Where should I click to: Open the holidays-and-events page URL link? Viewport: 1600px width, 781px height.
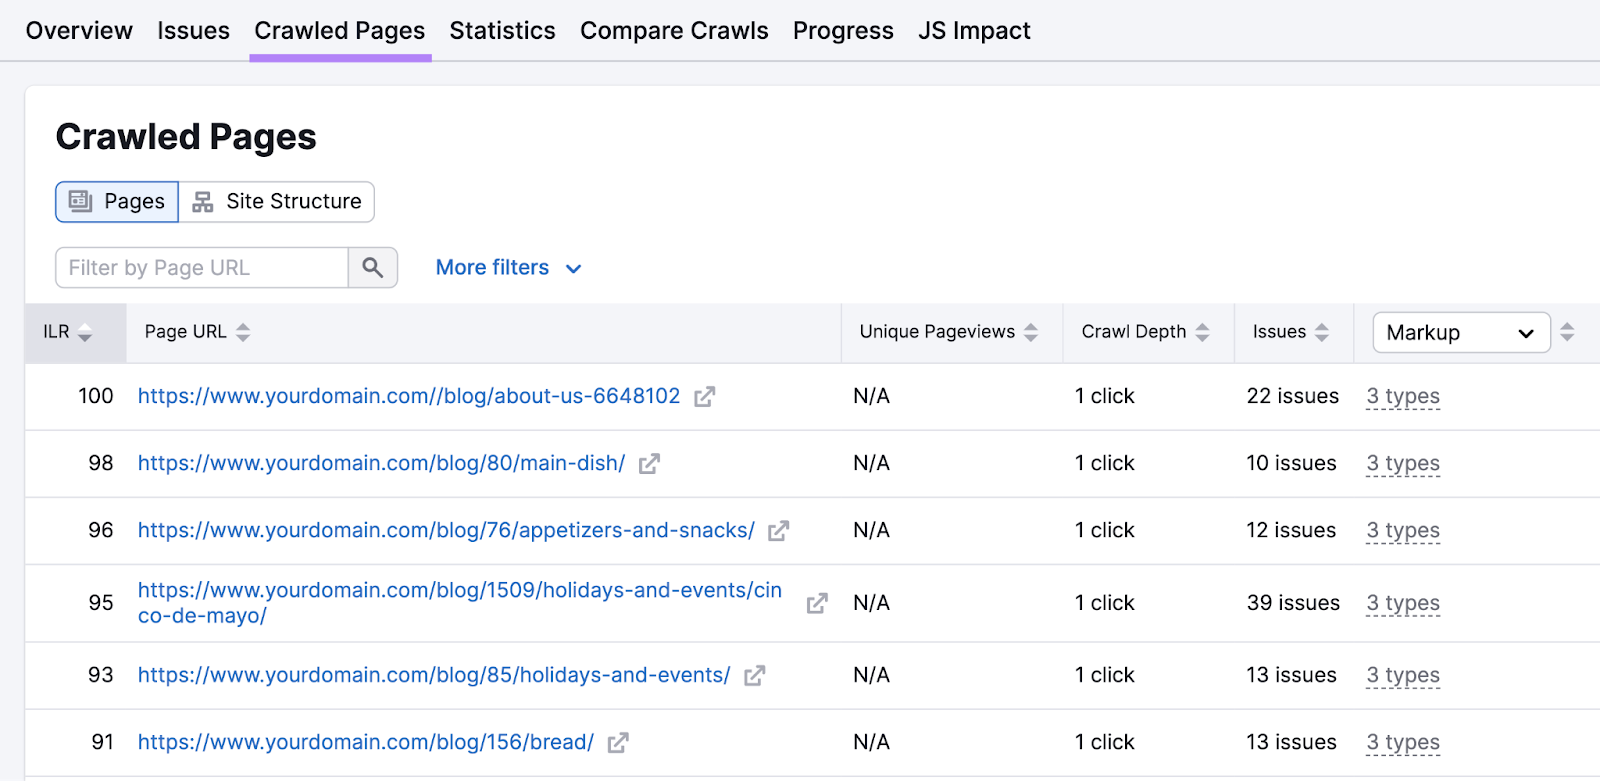[x=433, y=675]
